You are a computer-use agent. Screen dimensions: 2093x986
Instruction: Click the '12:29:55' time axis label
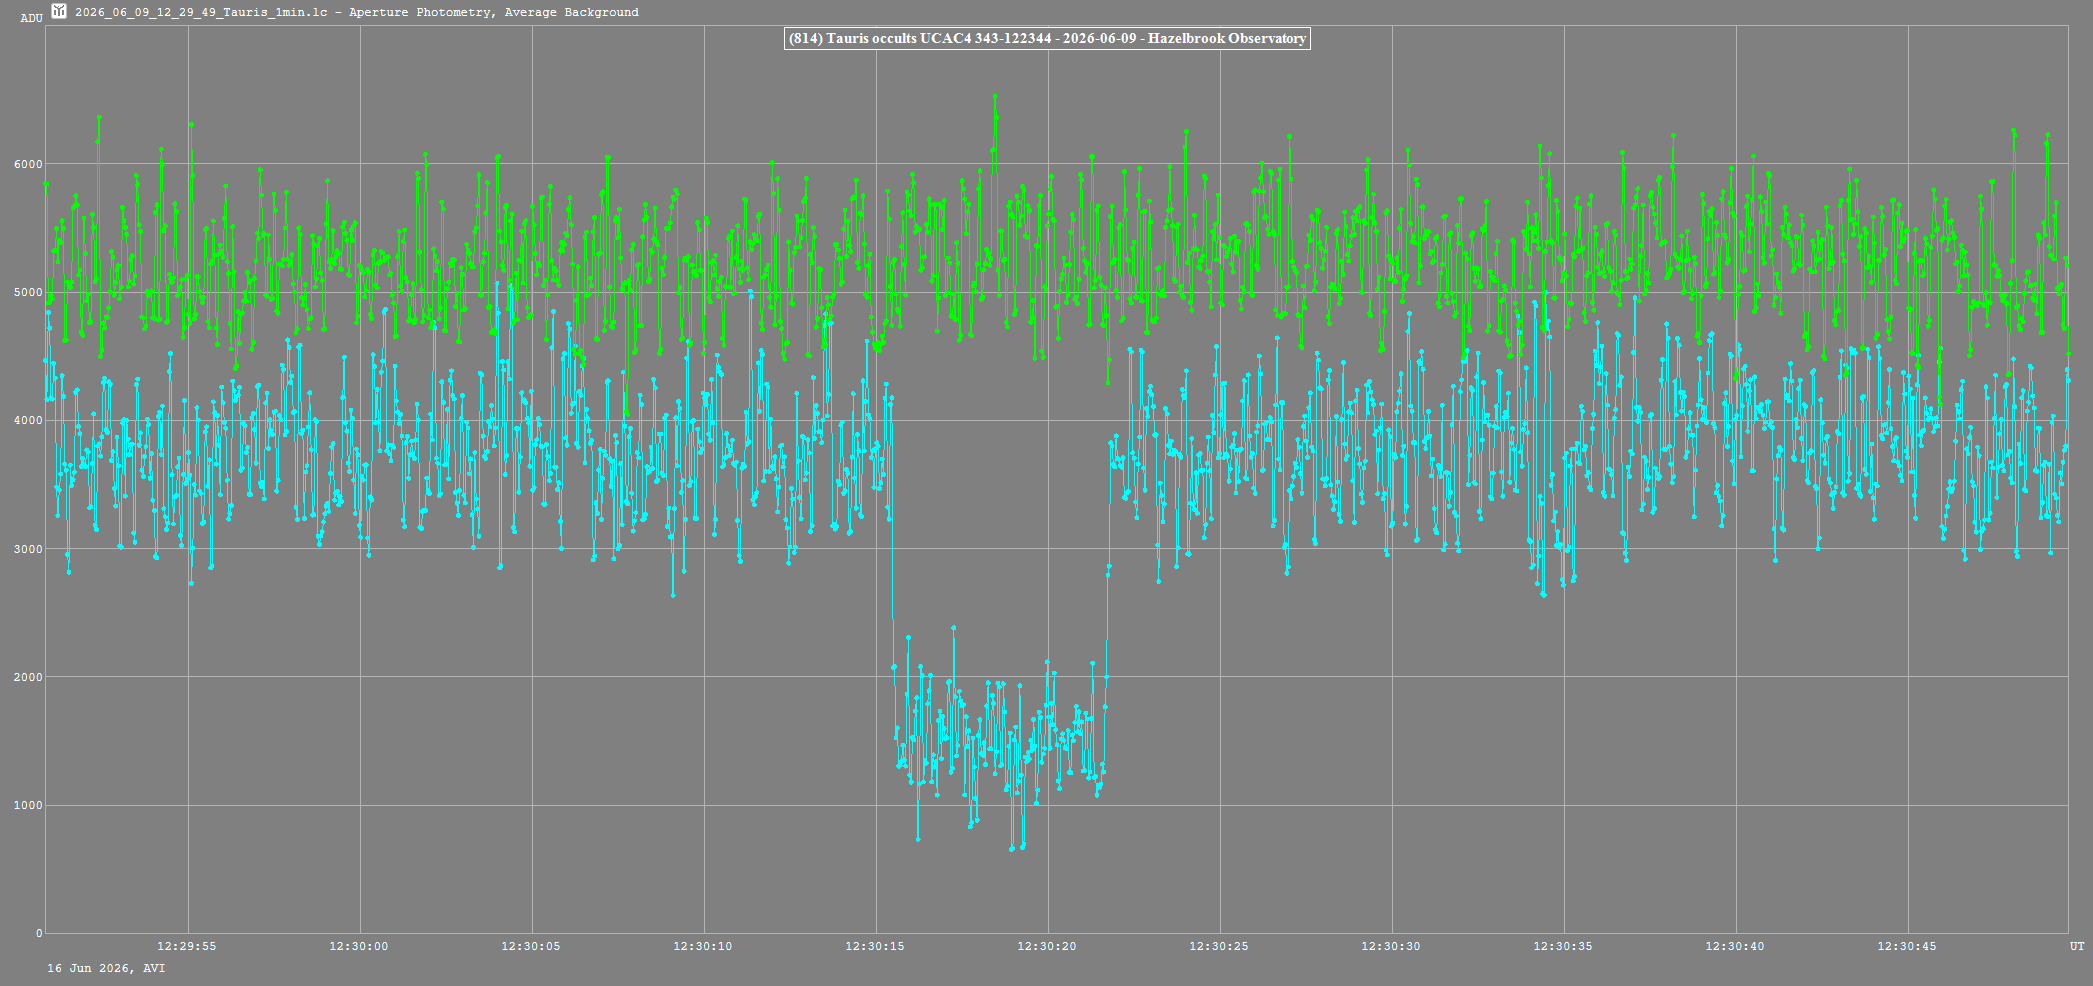pos(187,946)
